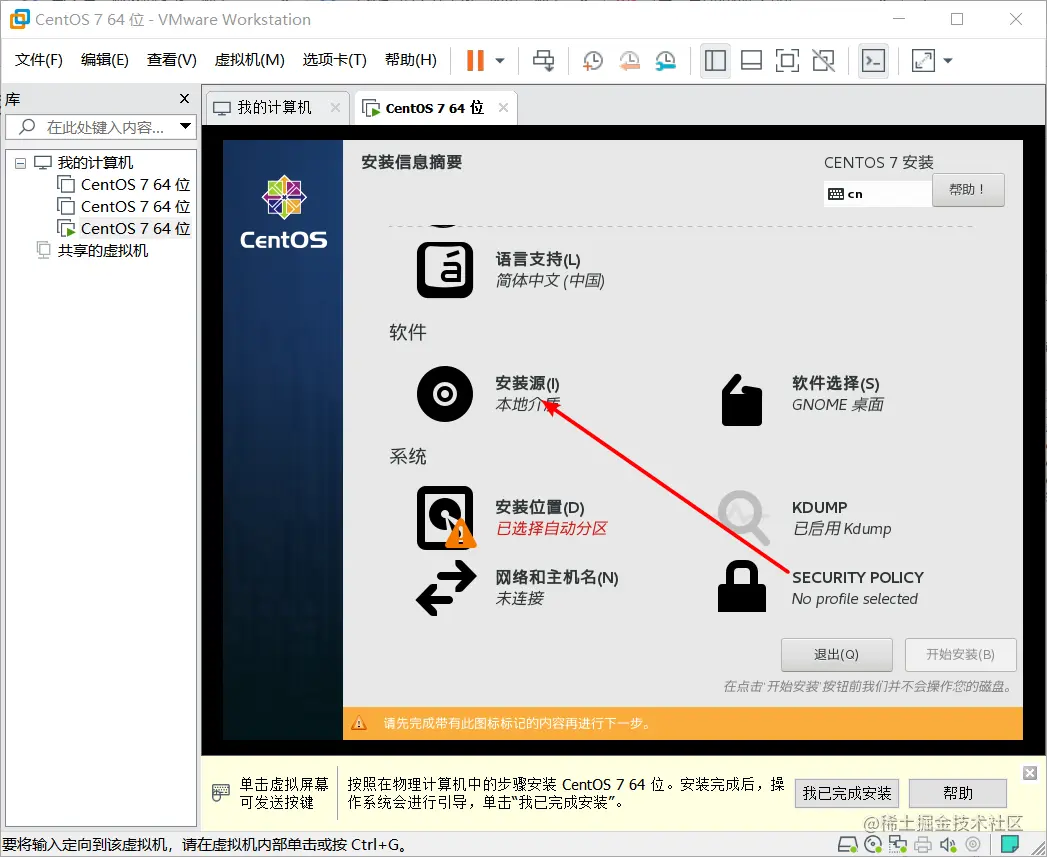Open 安装位置(D) disk destination icon
1047x857 pixels.
446,518
